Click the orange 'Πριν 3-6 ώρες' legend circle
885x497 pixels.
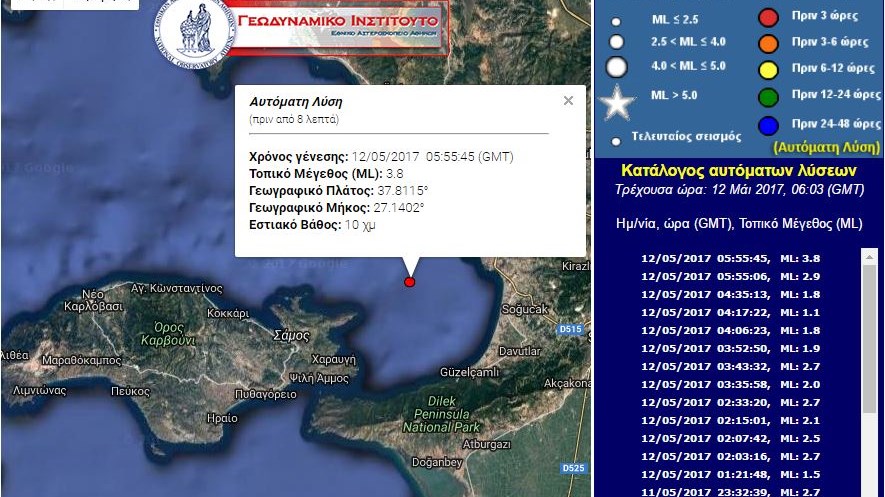(x=768, y=43)
